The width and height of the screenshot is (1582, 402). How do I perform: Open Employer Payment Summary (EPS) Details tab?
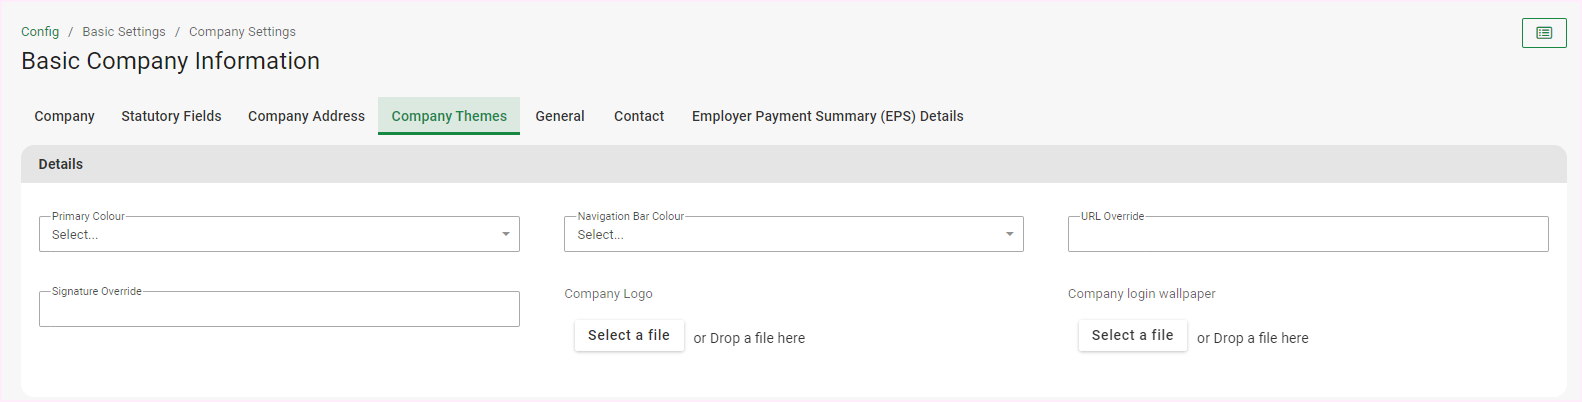click(x=827, y=116)
